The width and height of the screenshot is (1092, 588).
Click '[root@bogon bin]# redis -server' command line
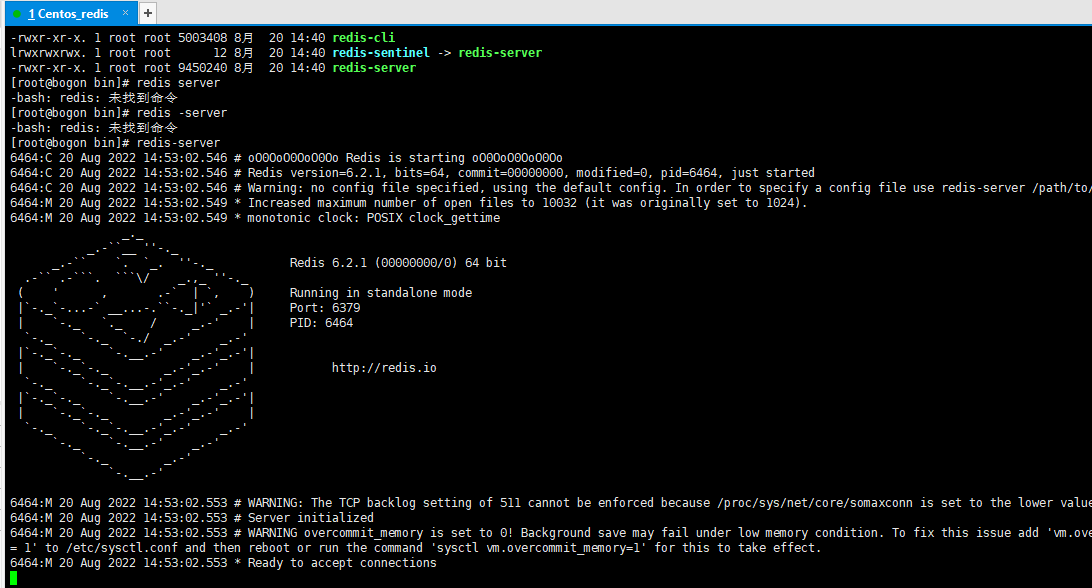[x=118, y=113]
